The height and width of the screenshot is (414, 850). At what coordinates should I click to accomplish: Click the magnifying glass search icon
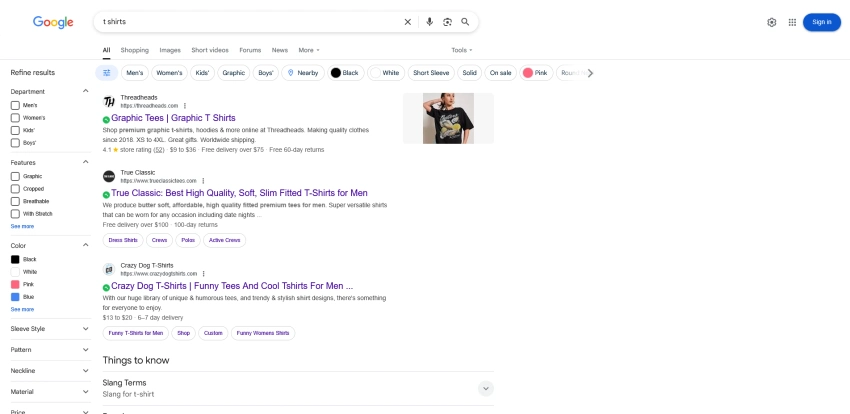pyautogui.click(x=465, y=22)
